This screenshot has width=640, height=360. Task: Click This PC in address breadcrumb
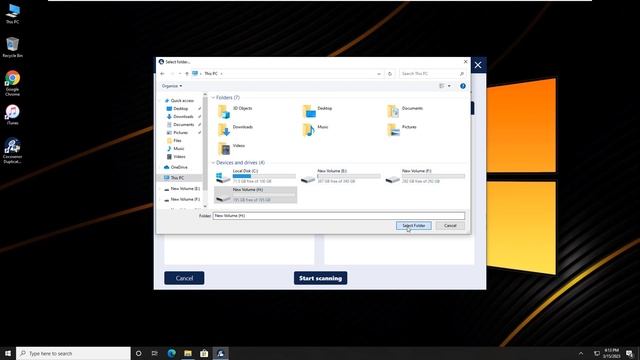point(211,73)
